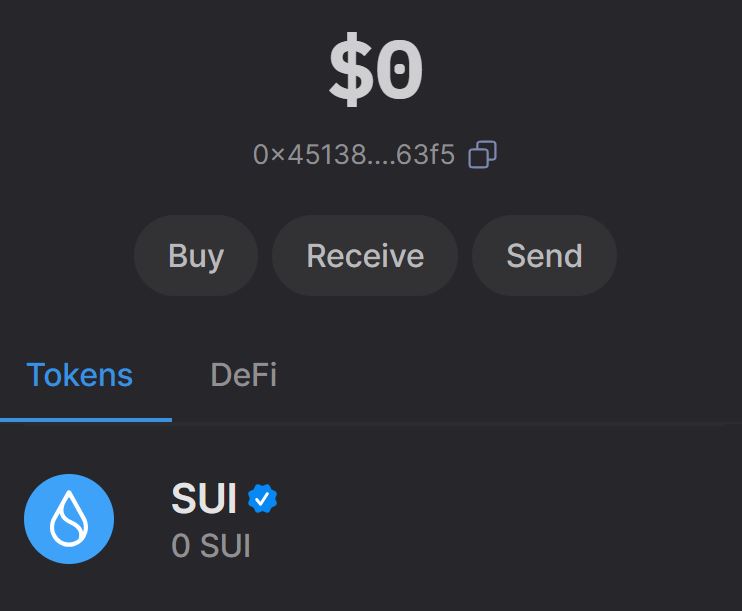742x611 pixels.
Task: Click the zero digit in the $0 balance
Action: 400,72
